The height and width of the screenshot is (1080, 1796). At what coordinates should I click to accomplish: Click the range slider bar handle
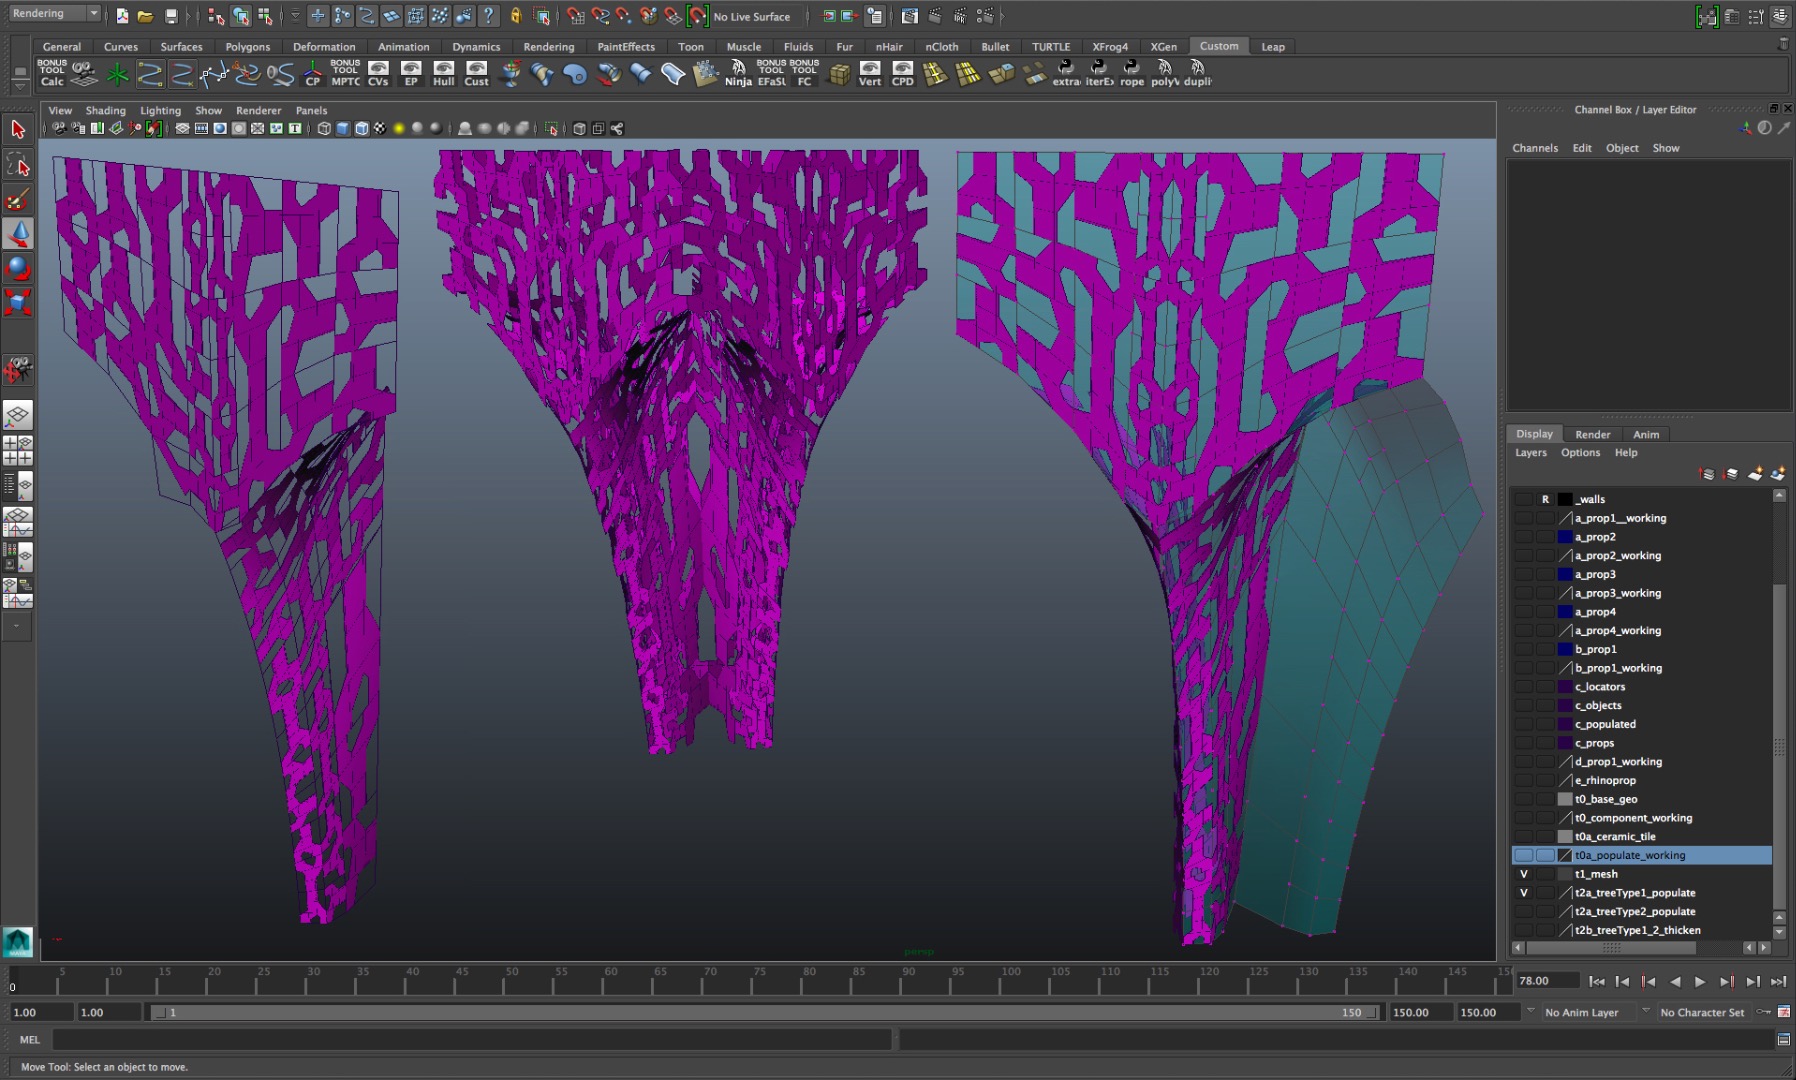(765, 1012)
